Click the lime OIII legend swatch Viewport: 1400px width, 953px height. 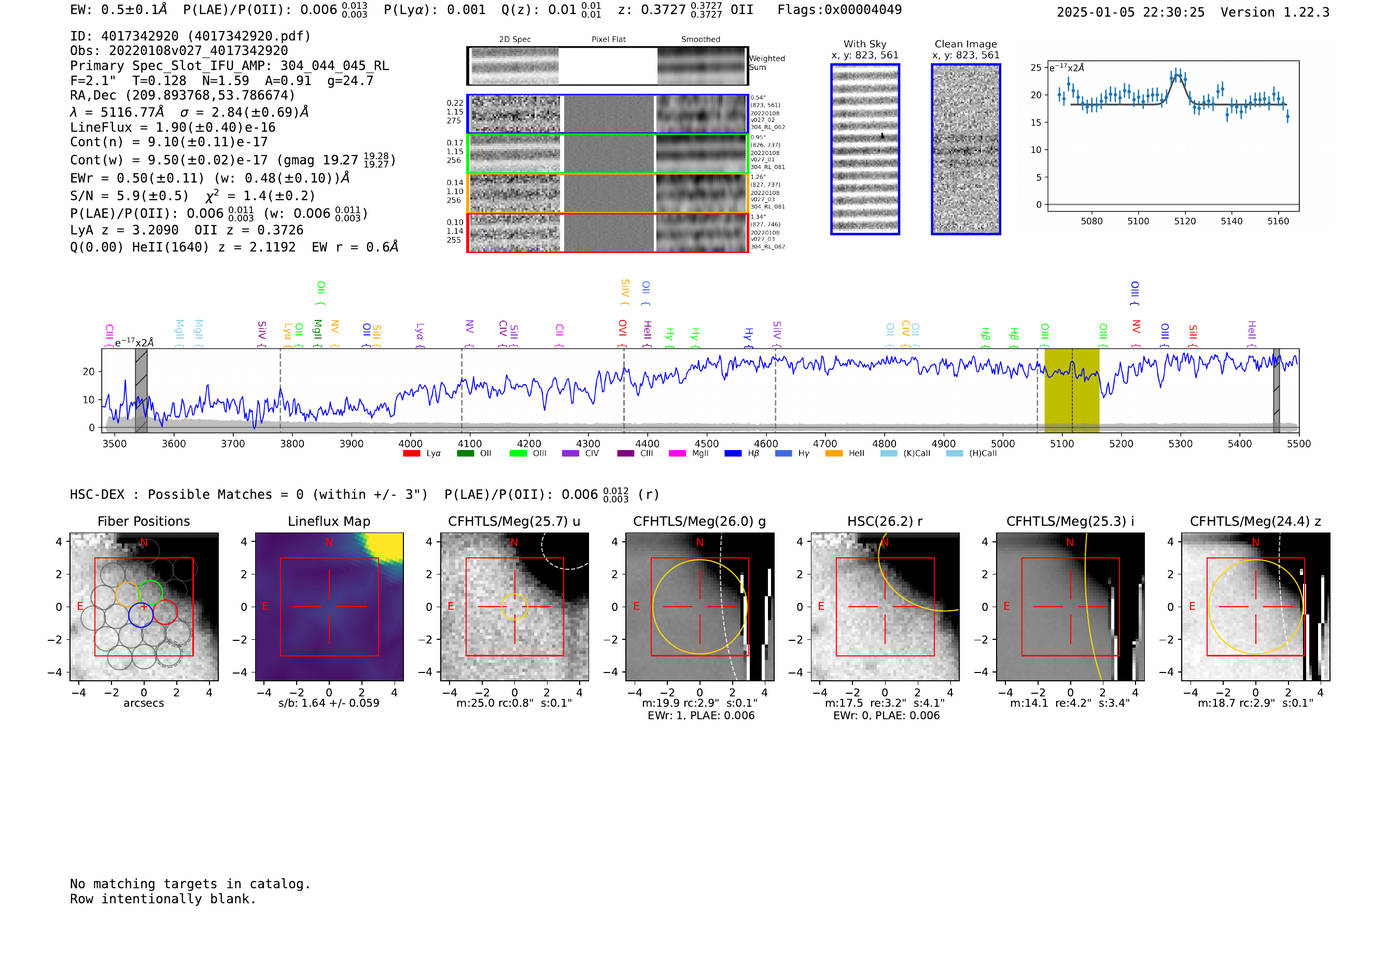click(x=518, y=454)
